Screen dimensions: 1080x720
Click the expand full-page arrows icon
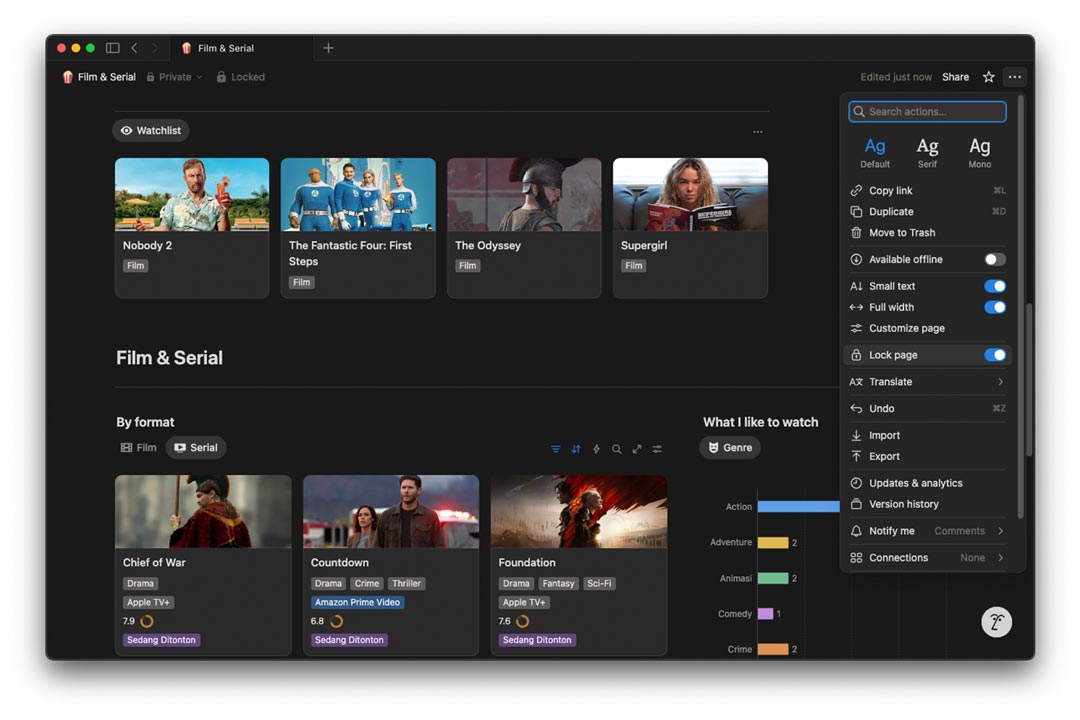(x=637, y=449)
